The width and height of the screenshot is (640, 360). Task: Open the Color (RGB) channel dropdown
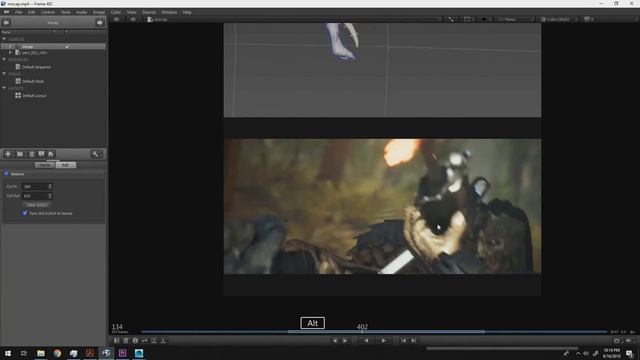click(x=558, y=19)
